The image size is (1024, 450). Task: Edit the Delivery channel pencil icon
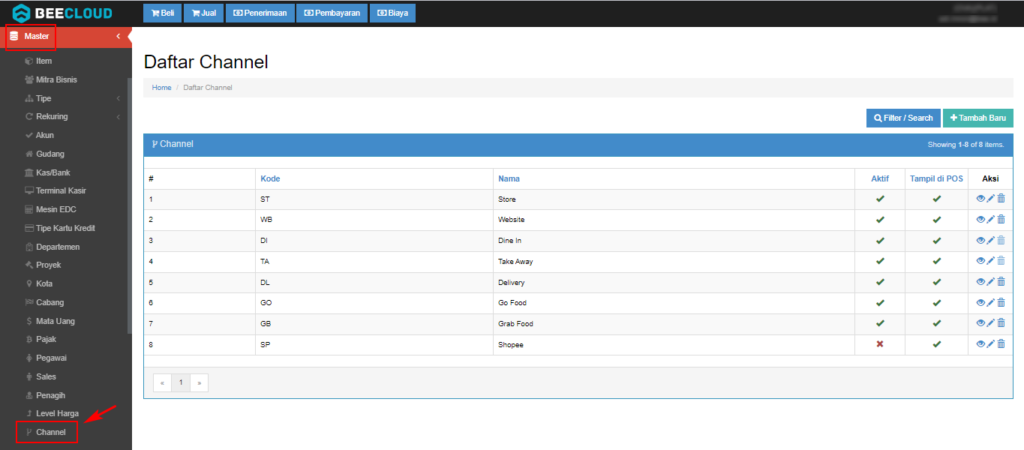(991, 281)
